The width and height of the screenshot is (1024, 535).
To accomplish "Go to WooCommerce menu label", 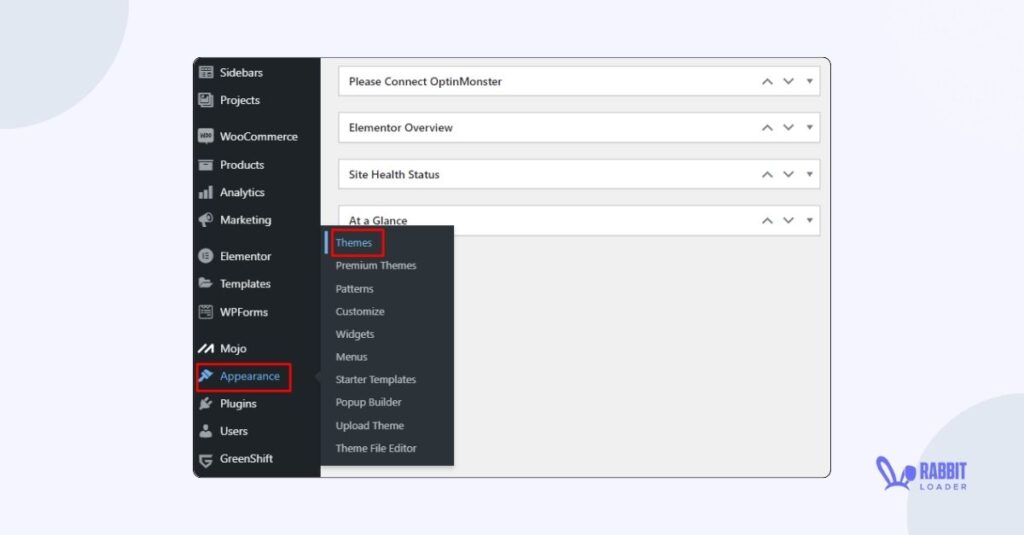I will 259,137.
